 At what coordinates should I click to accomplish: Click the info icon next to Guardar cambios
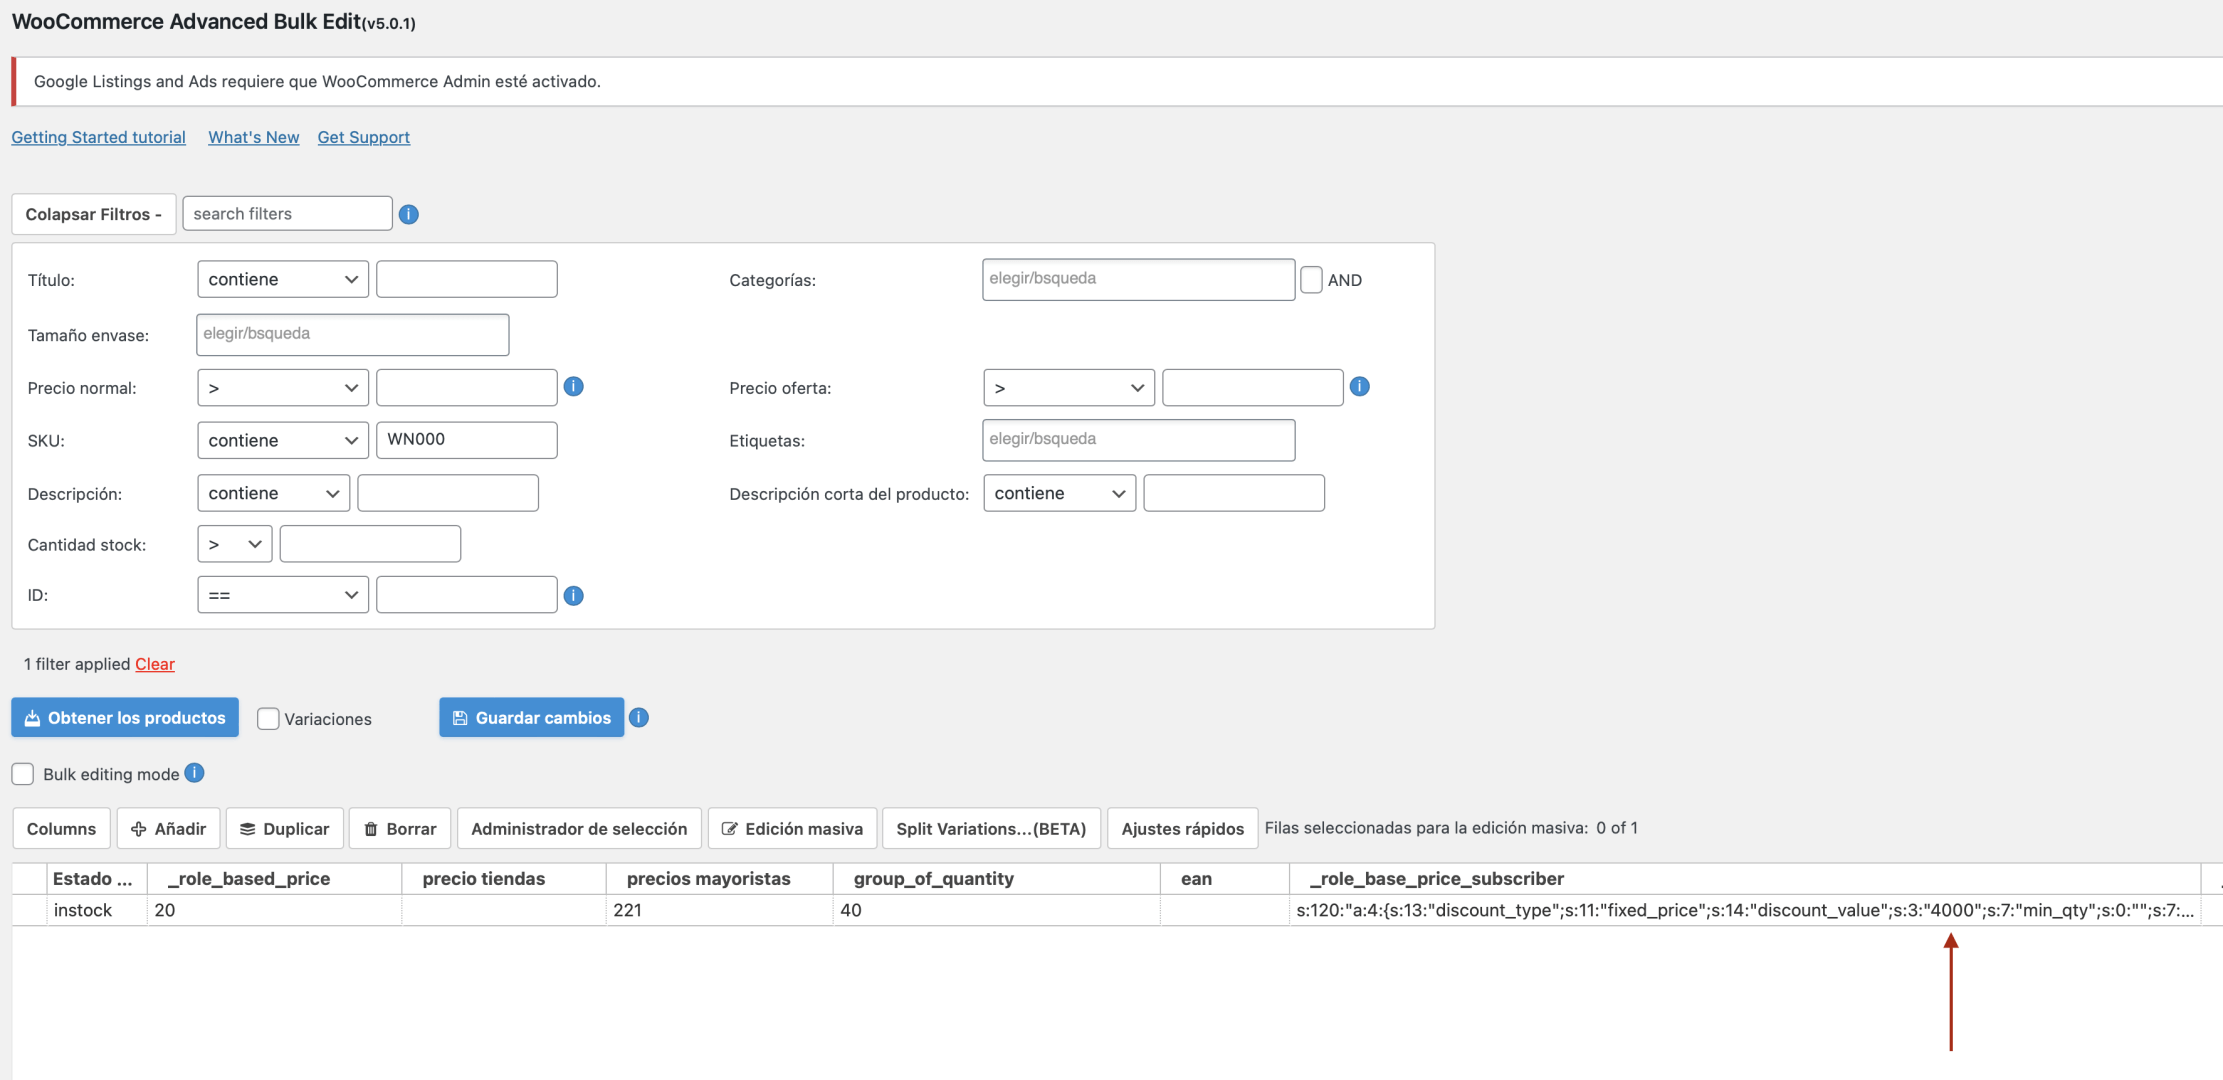point(639,717)
